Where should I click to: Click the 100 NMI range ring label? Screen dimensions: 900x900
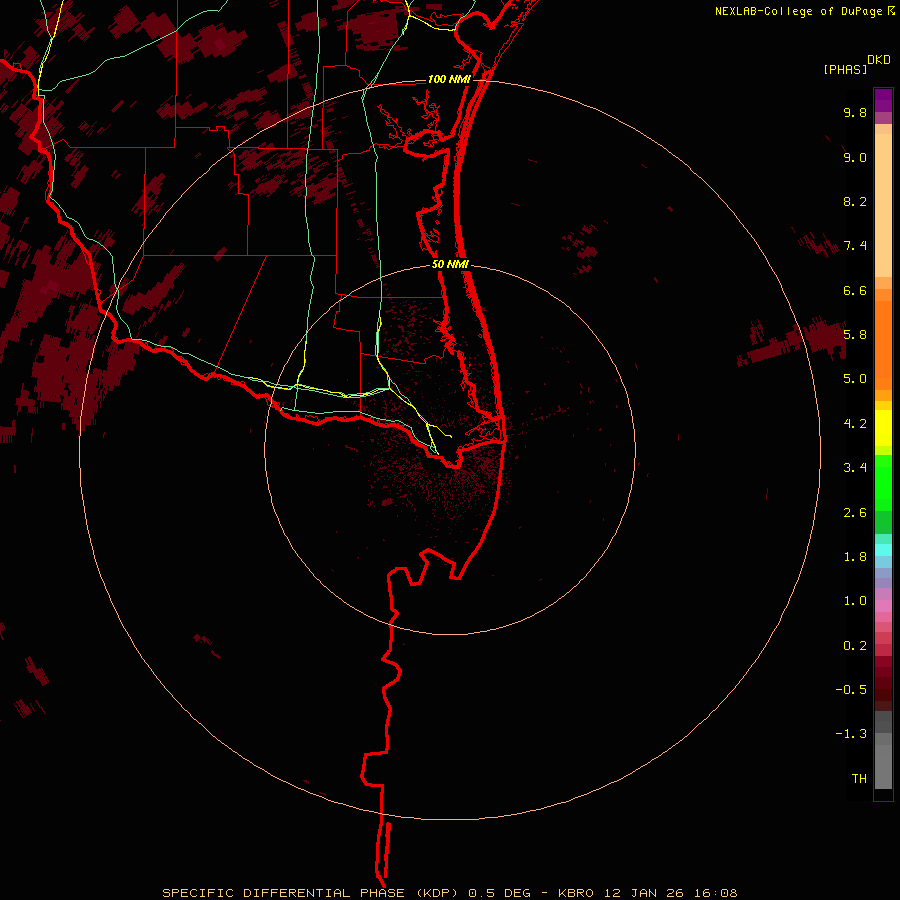pos(449,79)
